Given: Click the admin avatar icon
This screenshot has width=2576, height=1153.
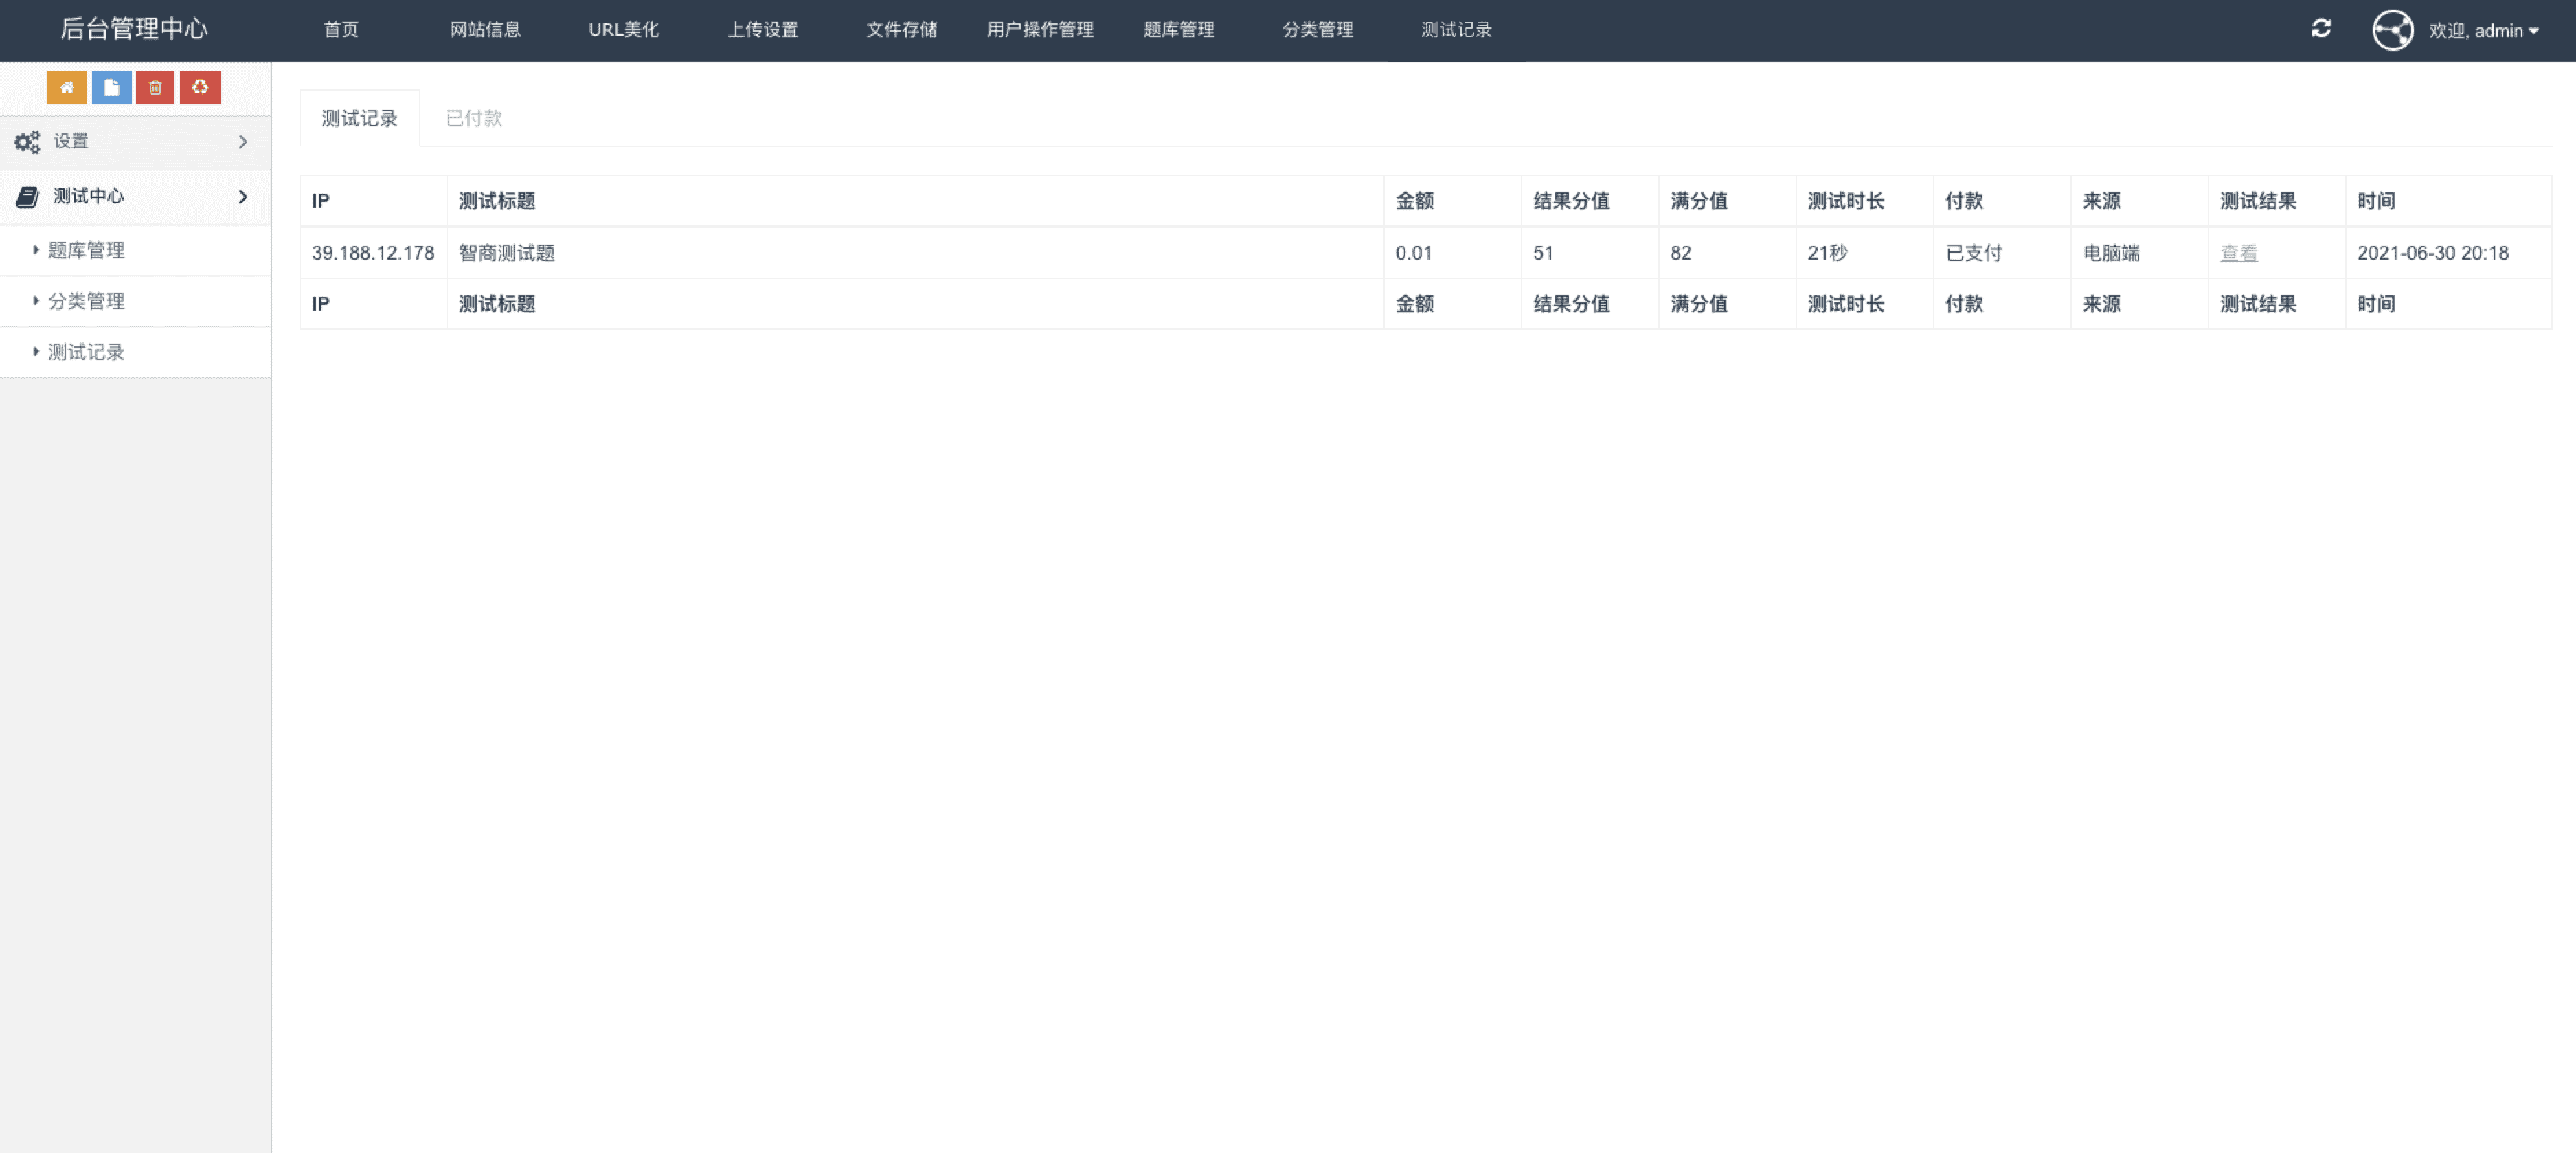Looking at the screenshot, I should click(x=2392, y=30).
